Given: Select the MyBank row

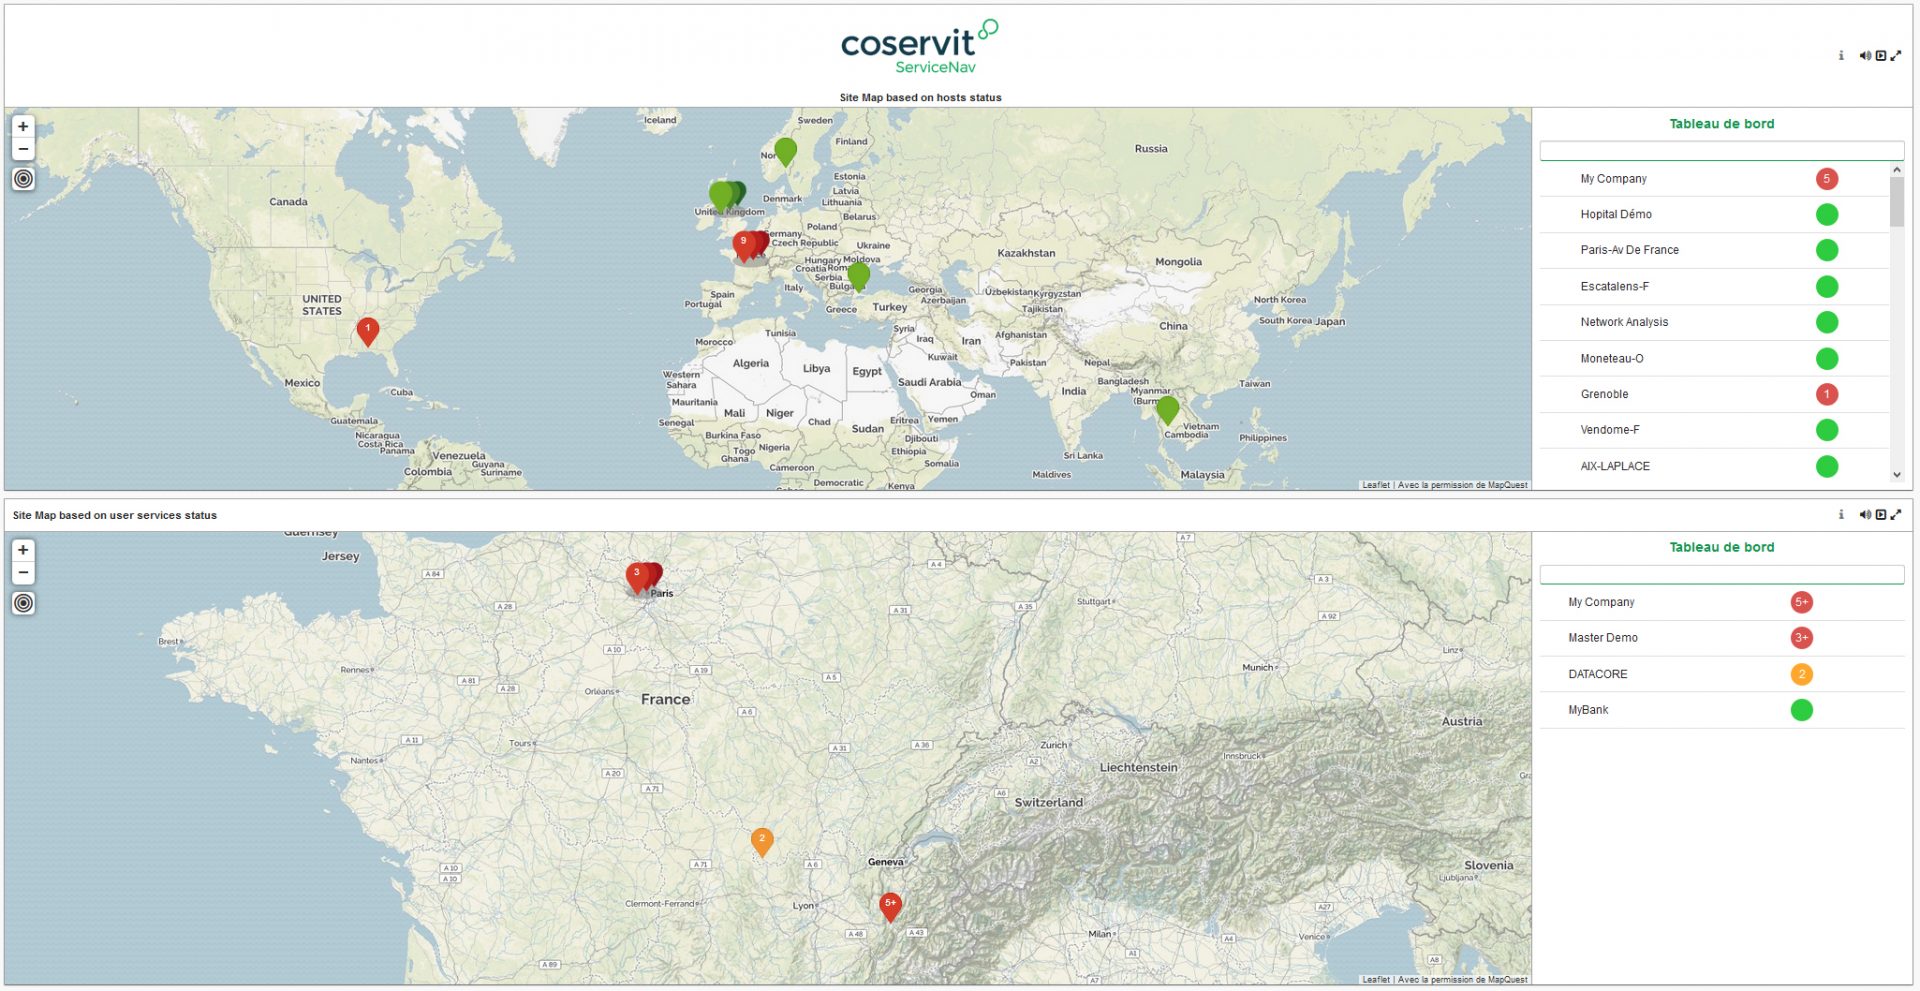Looking at the screenshot, I should point(1721,710).
